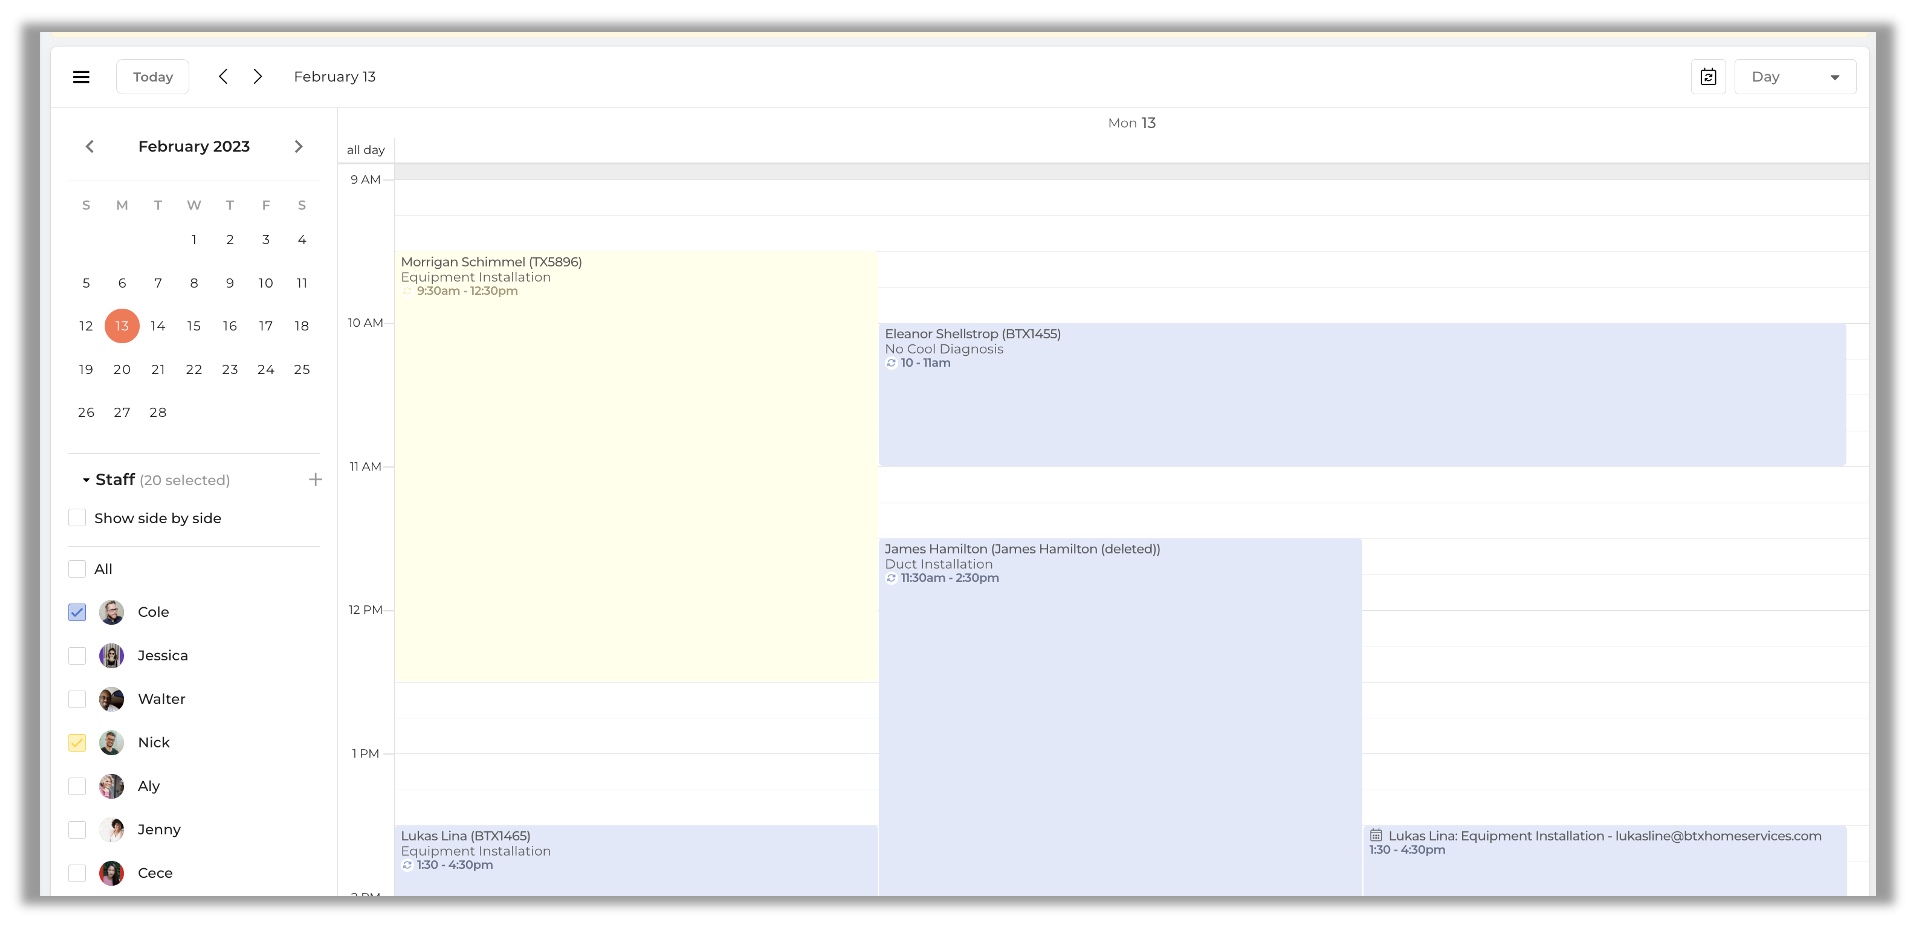
Task: Go to next month in mini calendar
Action: (298, 147)
